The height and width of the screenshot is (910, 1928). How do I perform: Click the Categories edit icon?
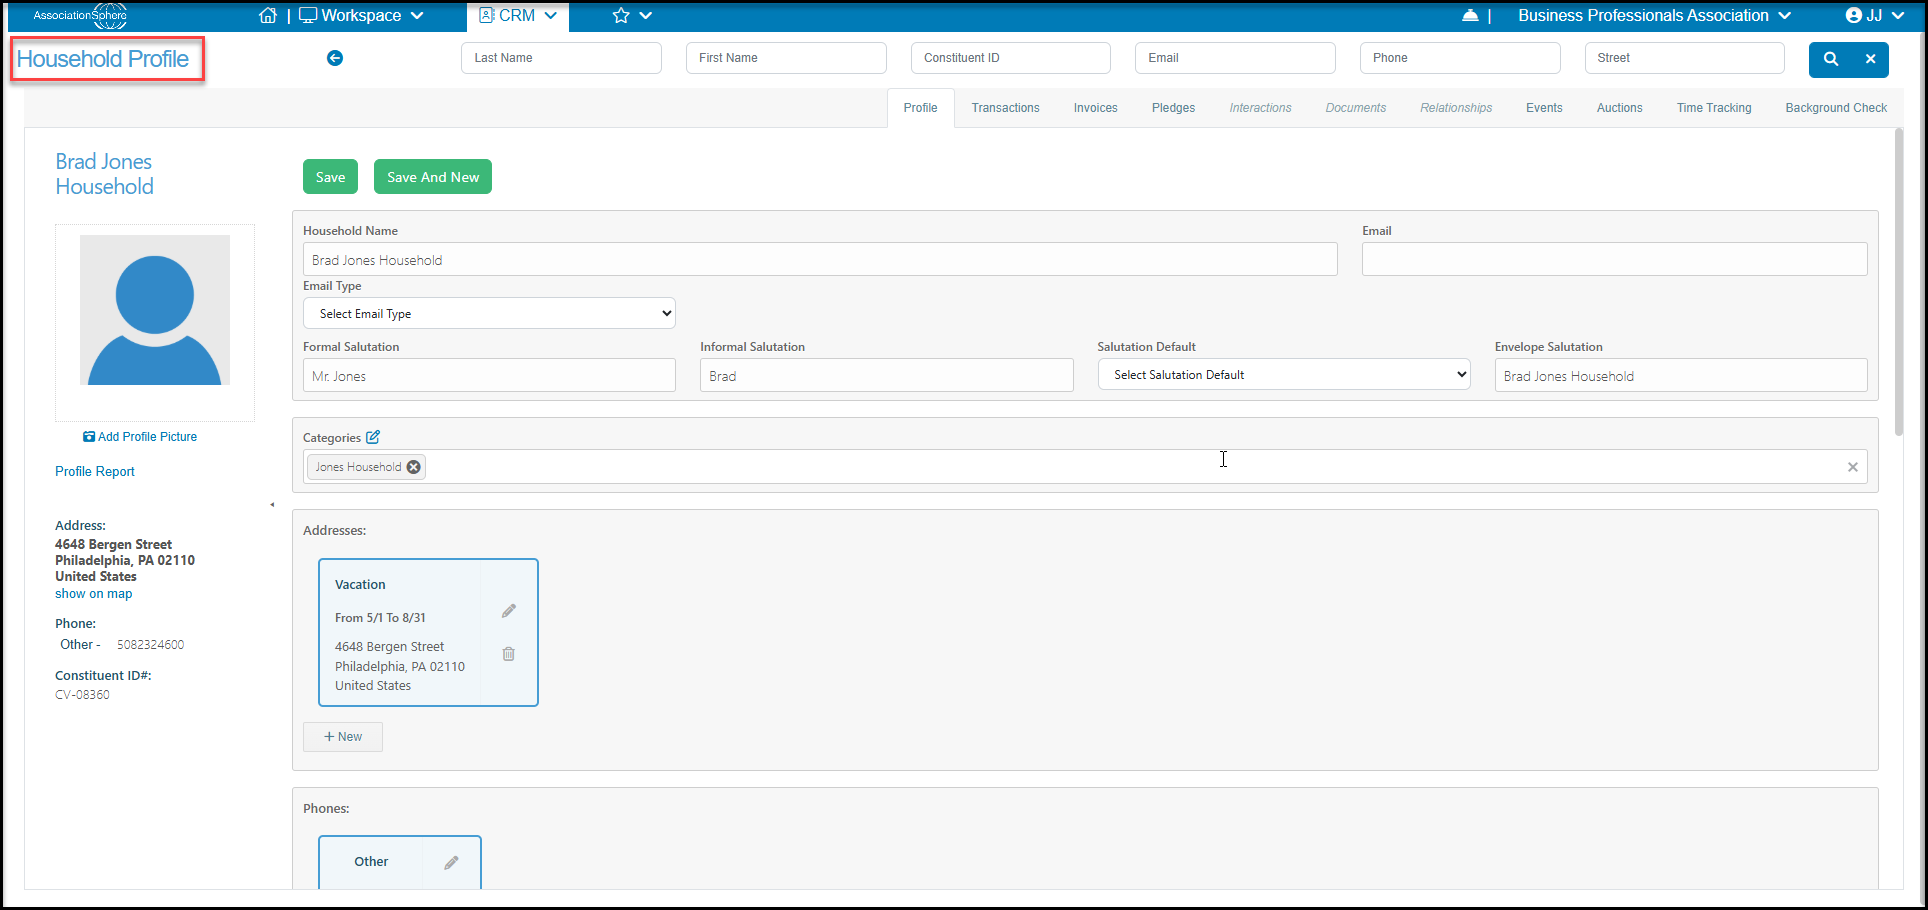[x=373, y=437]
